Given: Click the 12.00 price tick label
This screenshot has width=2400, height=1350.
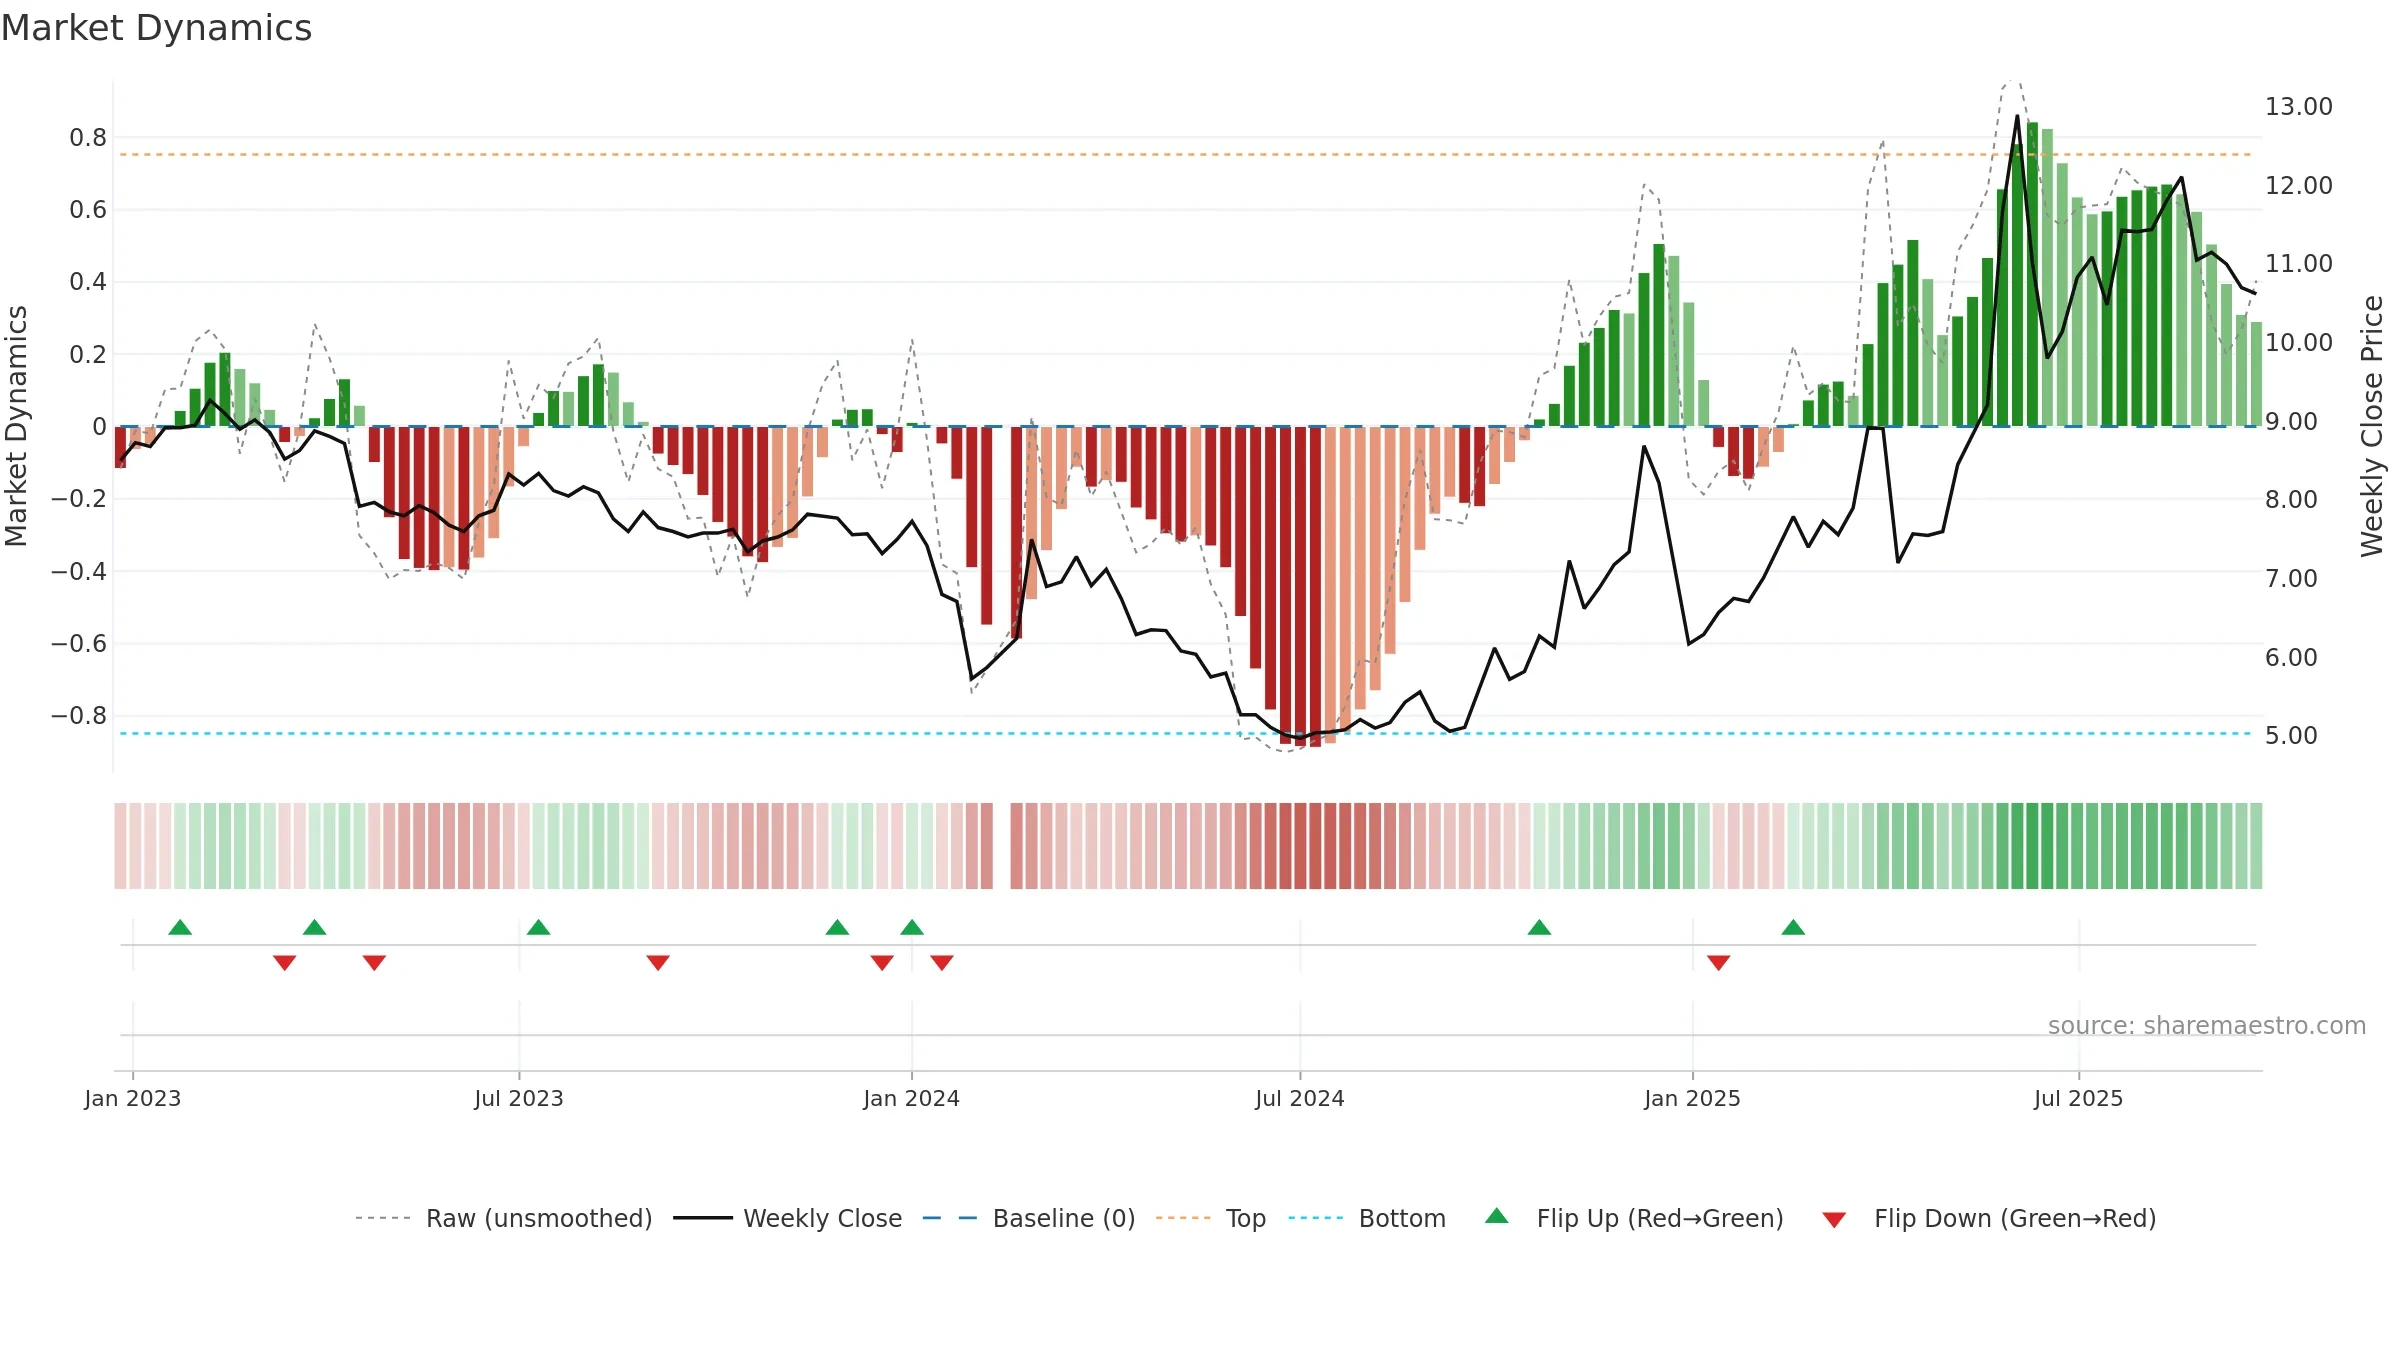Looking at the screenshot, I should point(2299,185).
